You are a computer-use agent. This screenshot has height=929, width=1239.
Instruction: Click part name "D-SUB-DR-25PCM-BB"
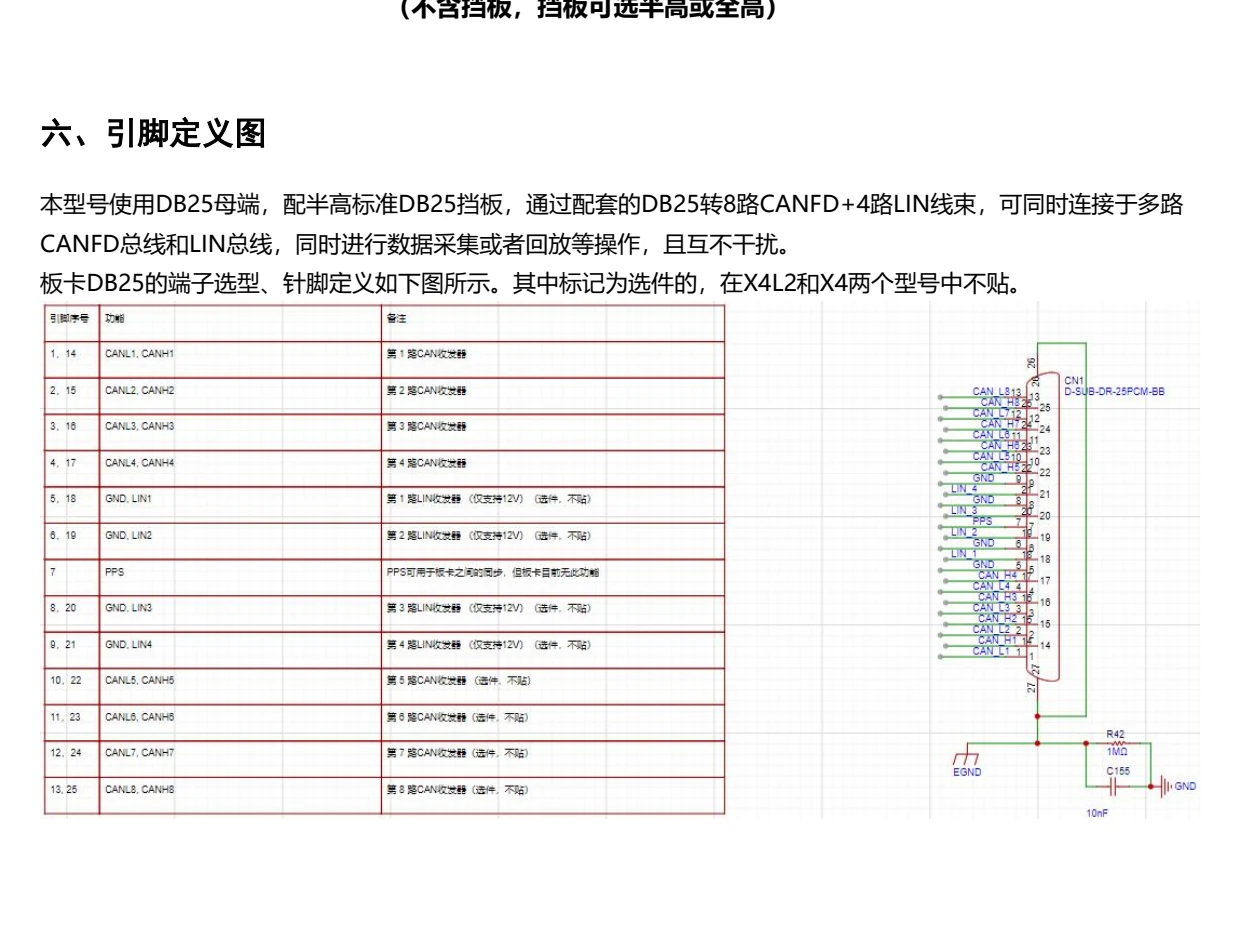(1114, 392)
